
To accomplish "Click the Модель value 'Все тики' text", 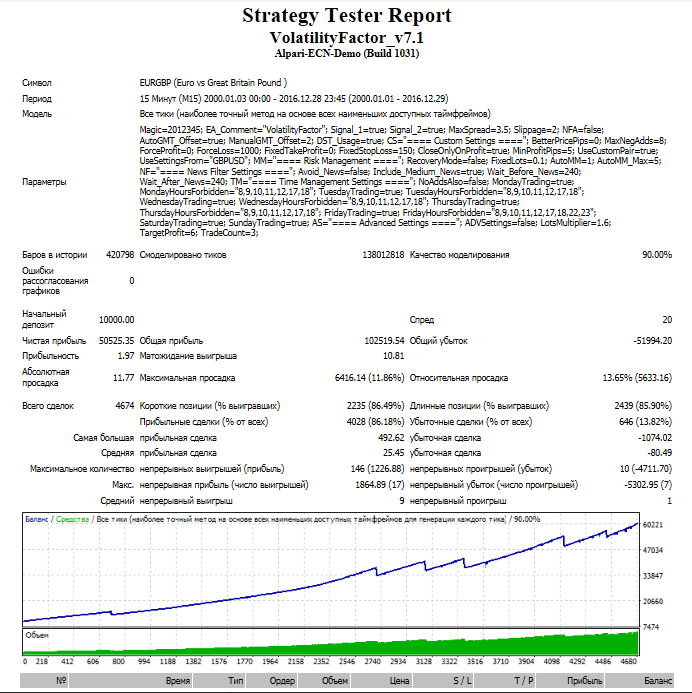I will [x=315, y=114].
